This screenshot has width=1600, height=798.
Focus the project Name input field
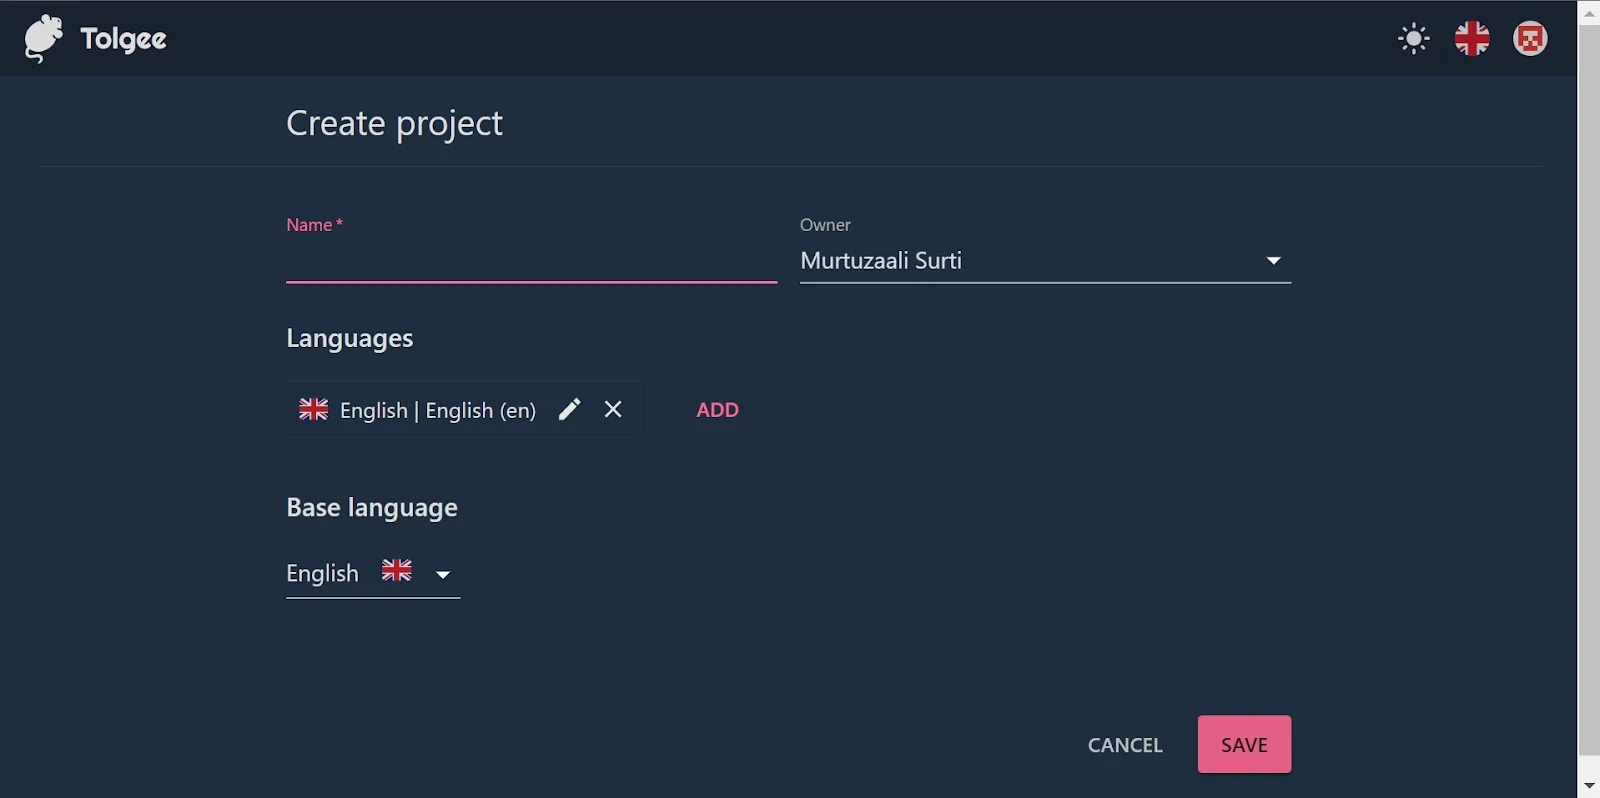(530, 262)
